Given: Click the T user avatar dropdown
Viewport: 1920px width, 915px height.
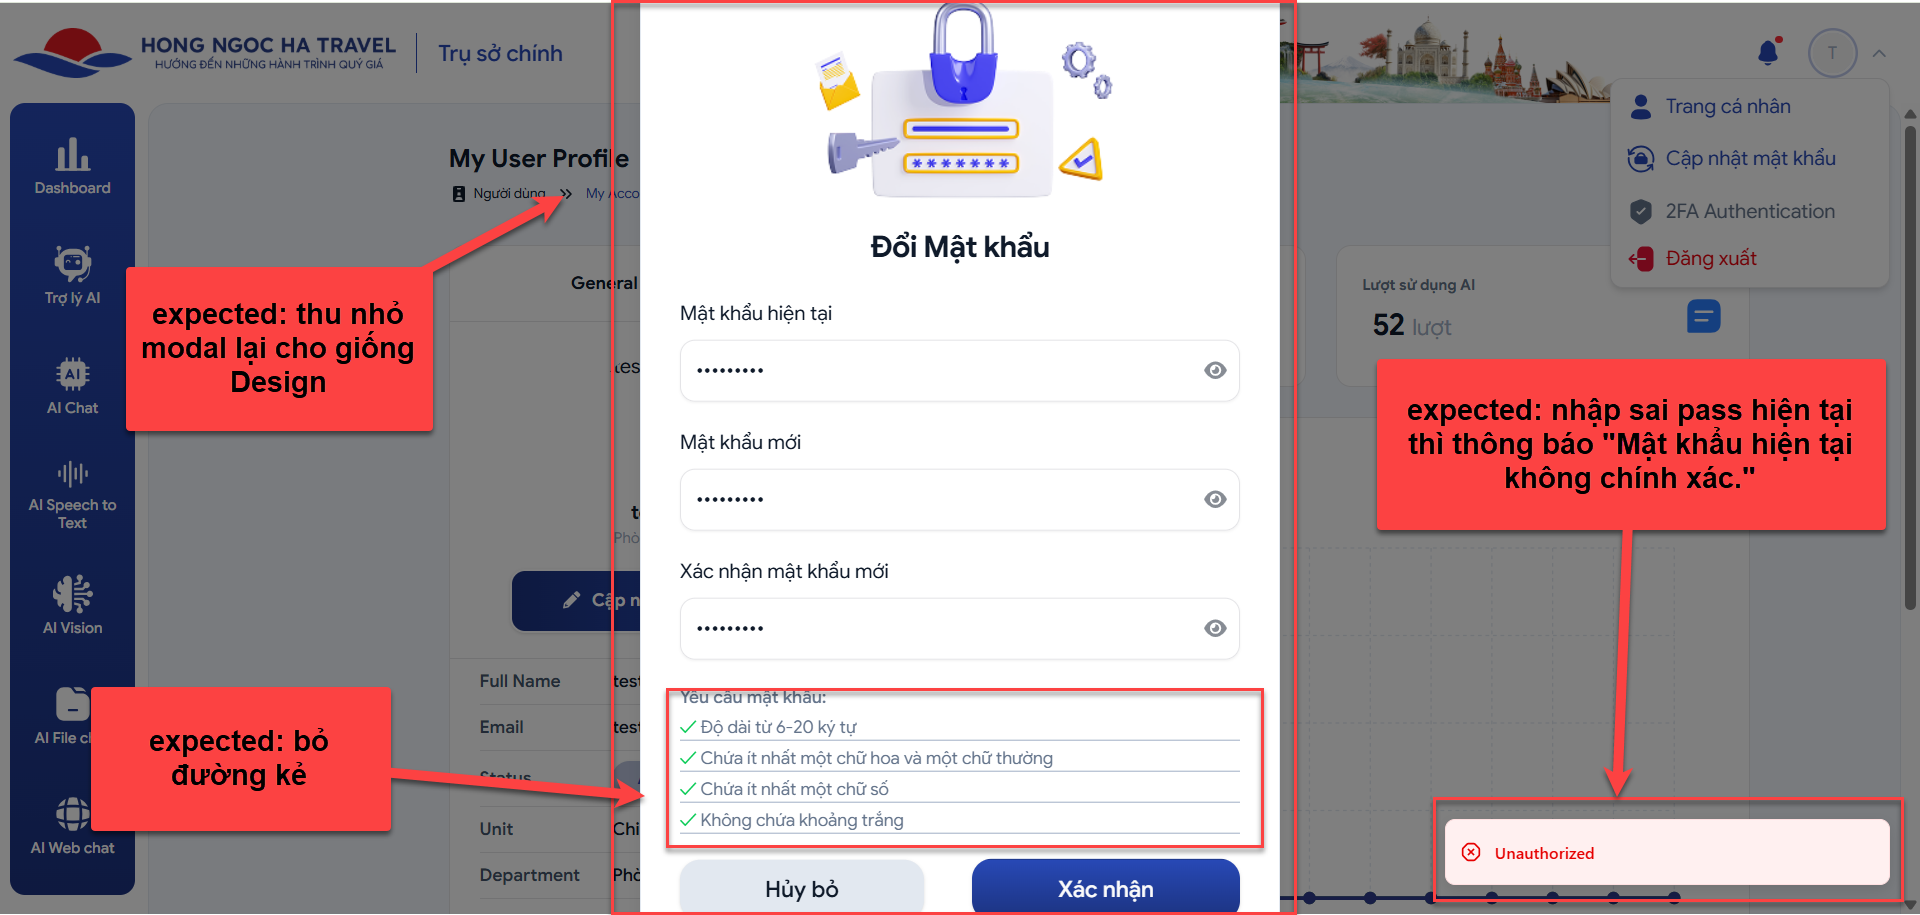Looking at the screenshot, I should click(x=1832, y=53).
